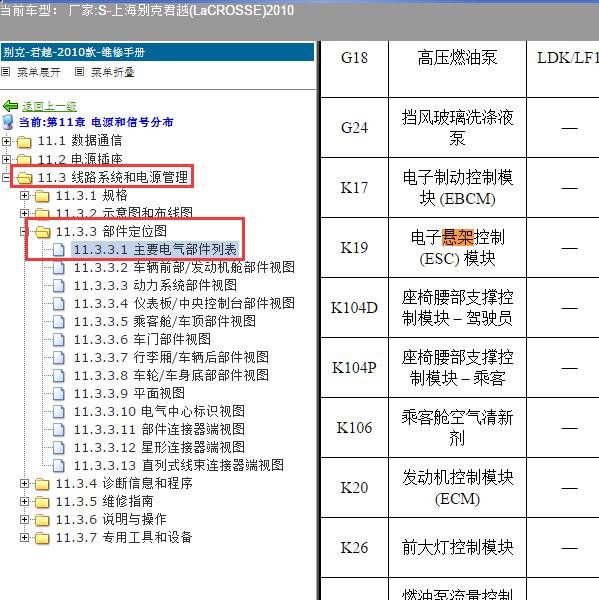Click the G18 code cell
Screen dimensions: 599x600
(x=354, y=69)
